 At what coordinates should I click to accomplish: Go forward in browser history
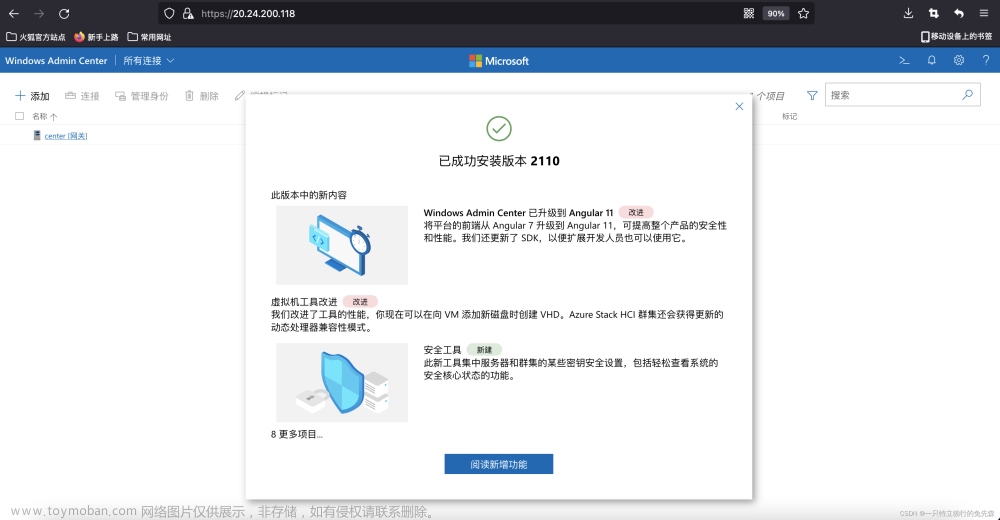[x=39, y=13]
